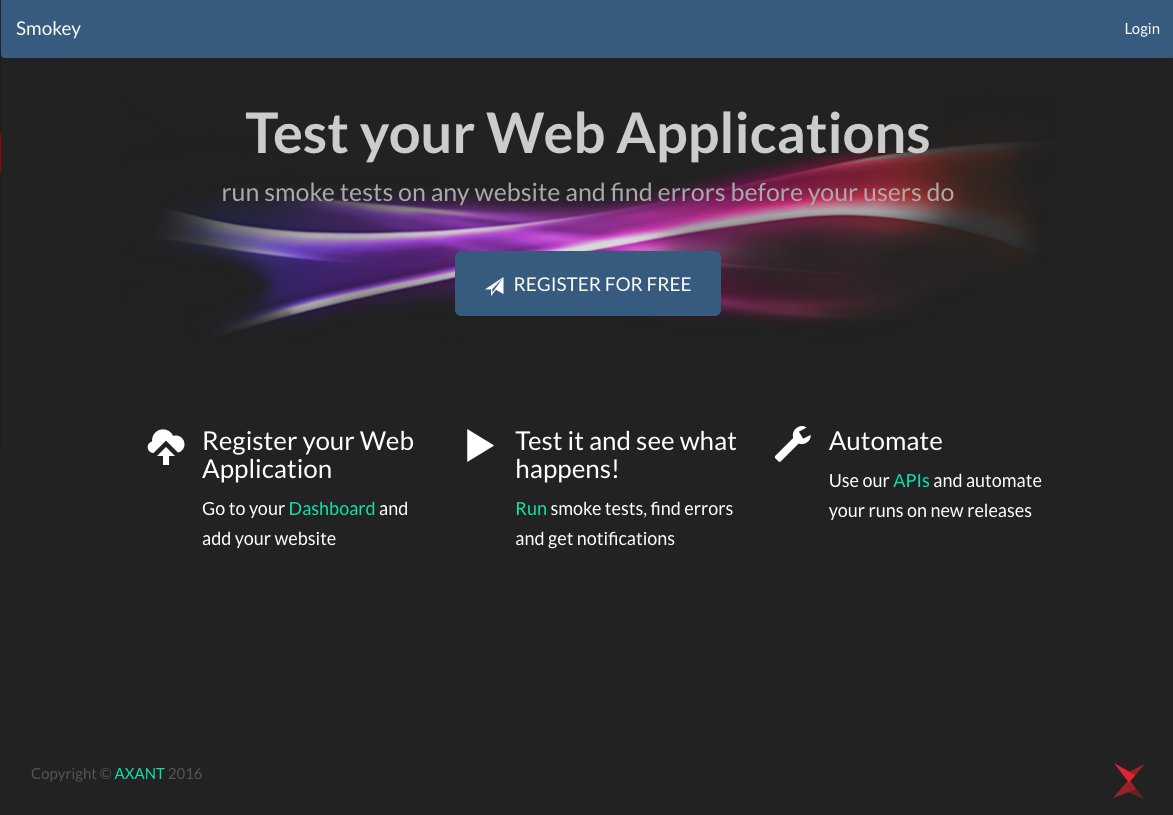This screenshot has width=1173, height=815.
Task: Click the 'Test your Web Applications' headline
Action: click(x=587, y=133)
